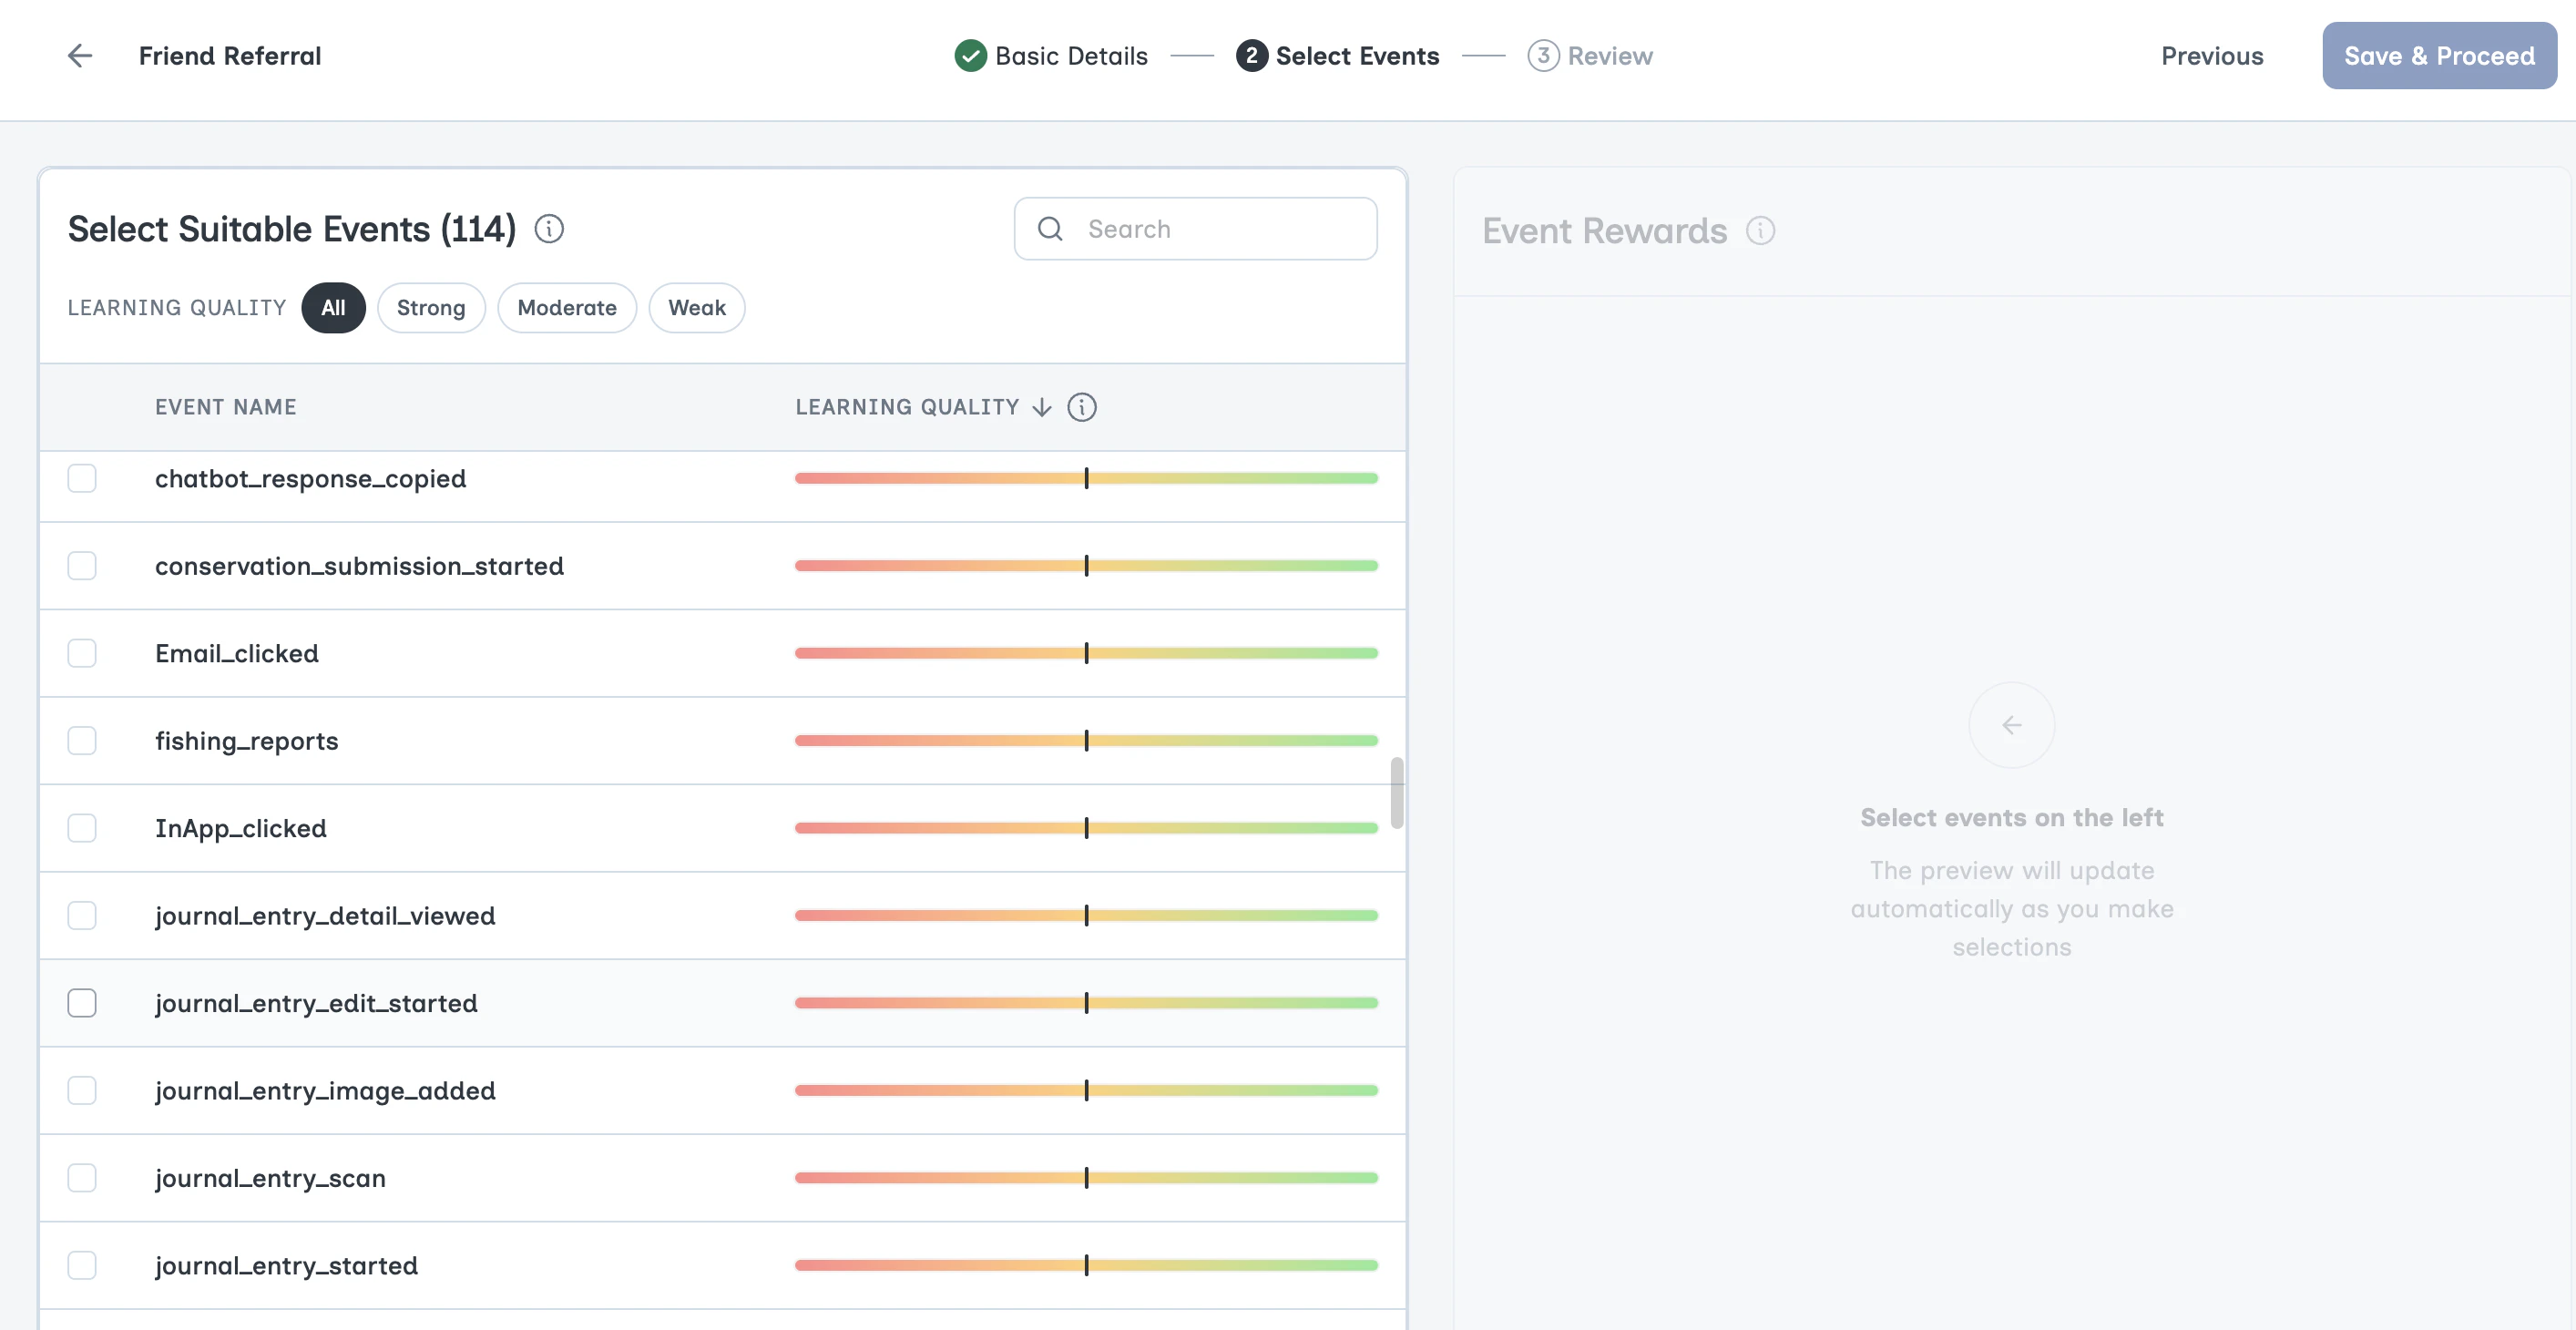Screen dimensions: 2576x1330
Task: Click the green checkmark for the Basic Details step
Action: pos(970,56)
